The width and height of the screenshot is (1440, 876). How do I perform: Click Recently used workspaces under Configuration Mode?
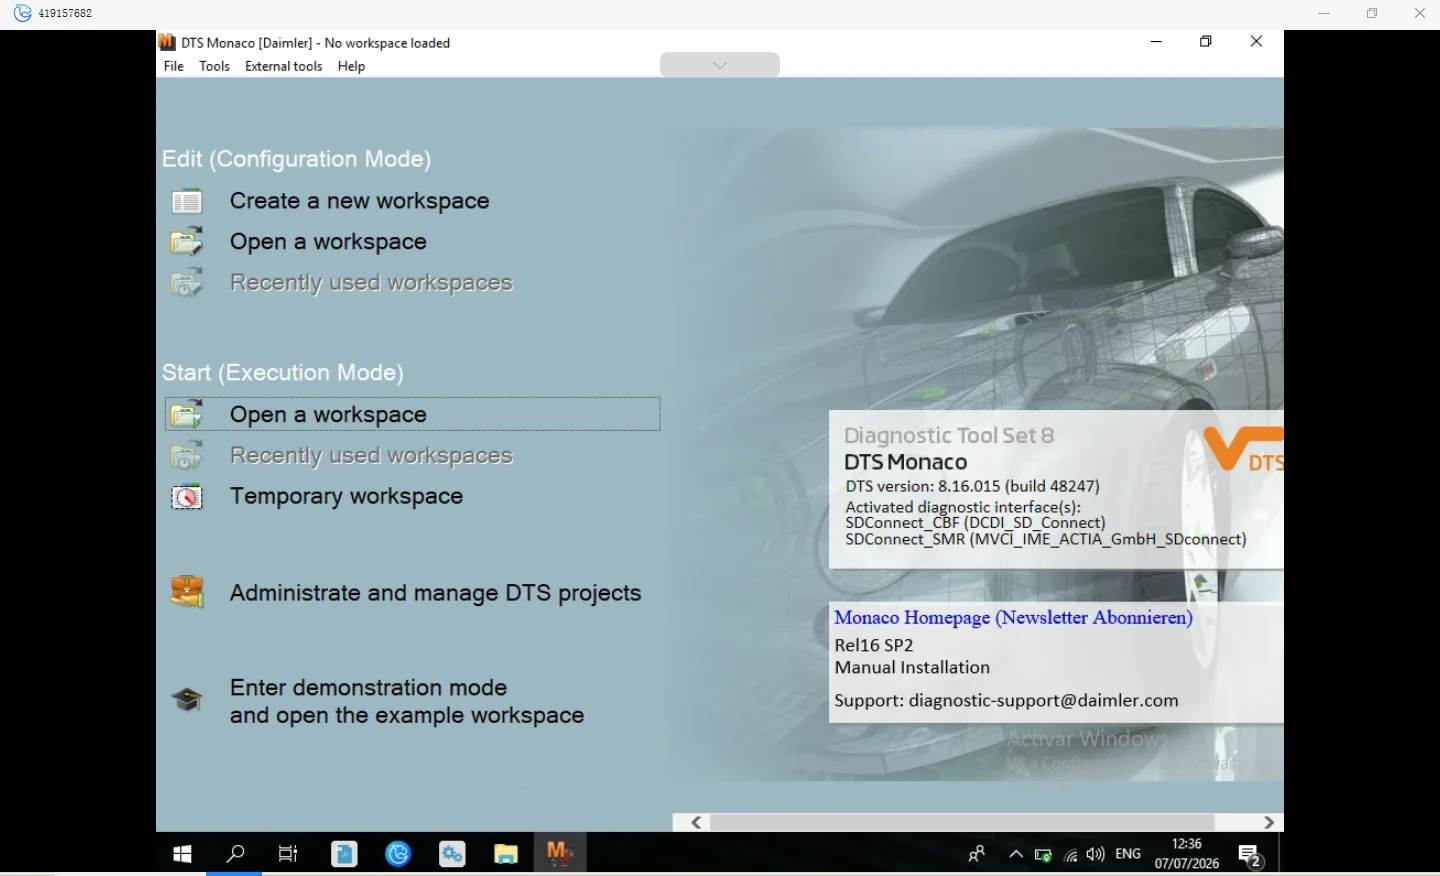click(371, 283)
